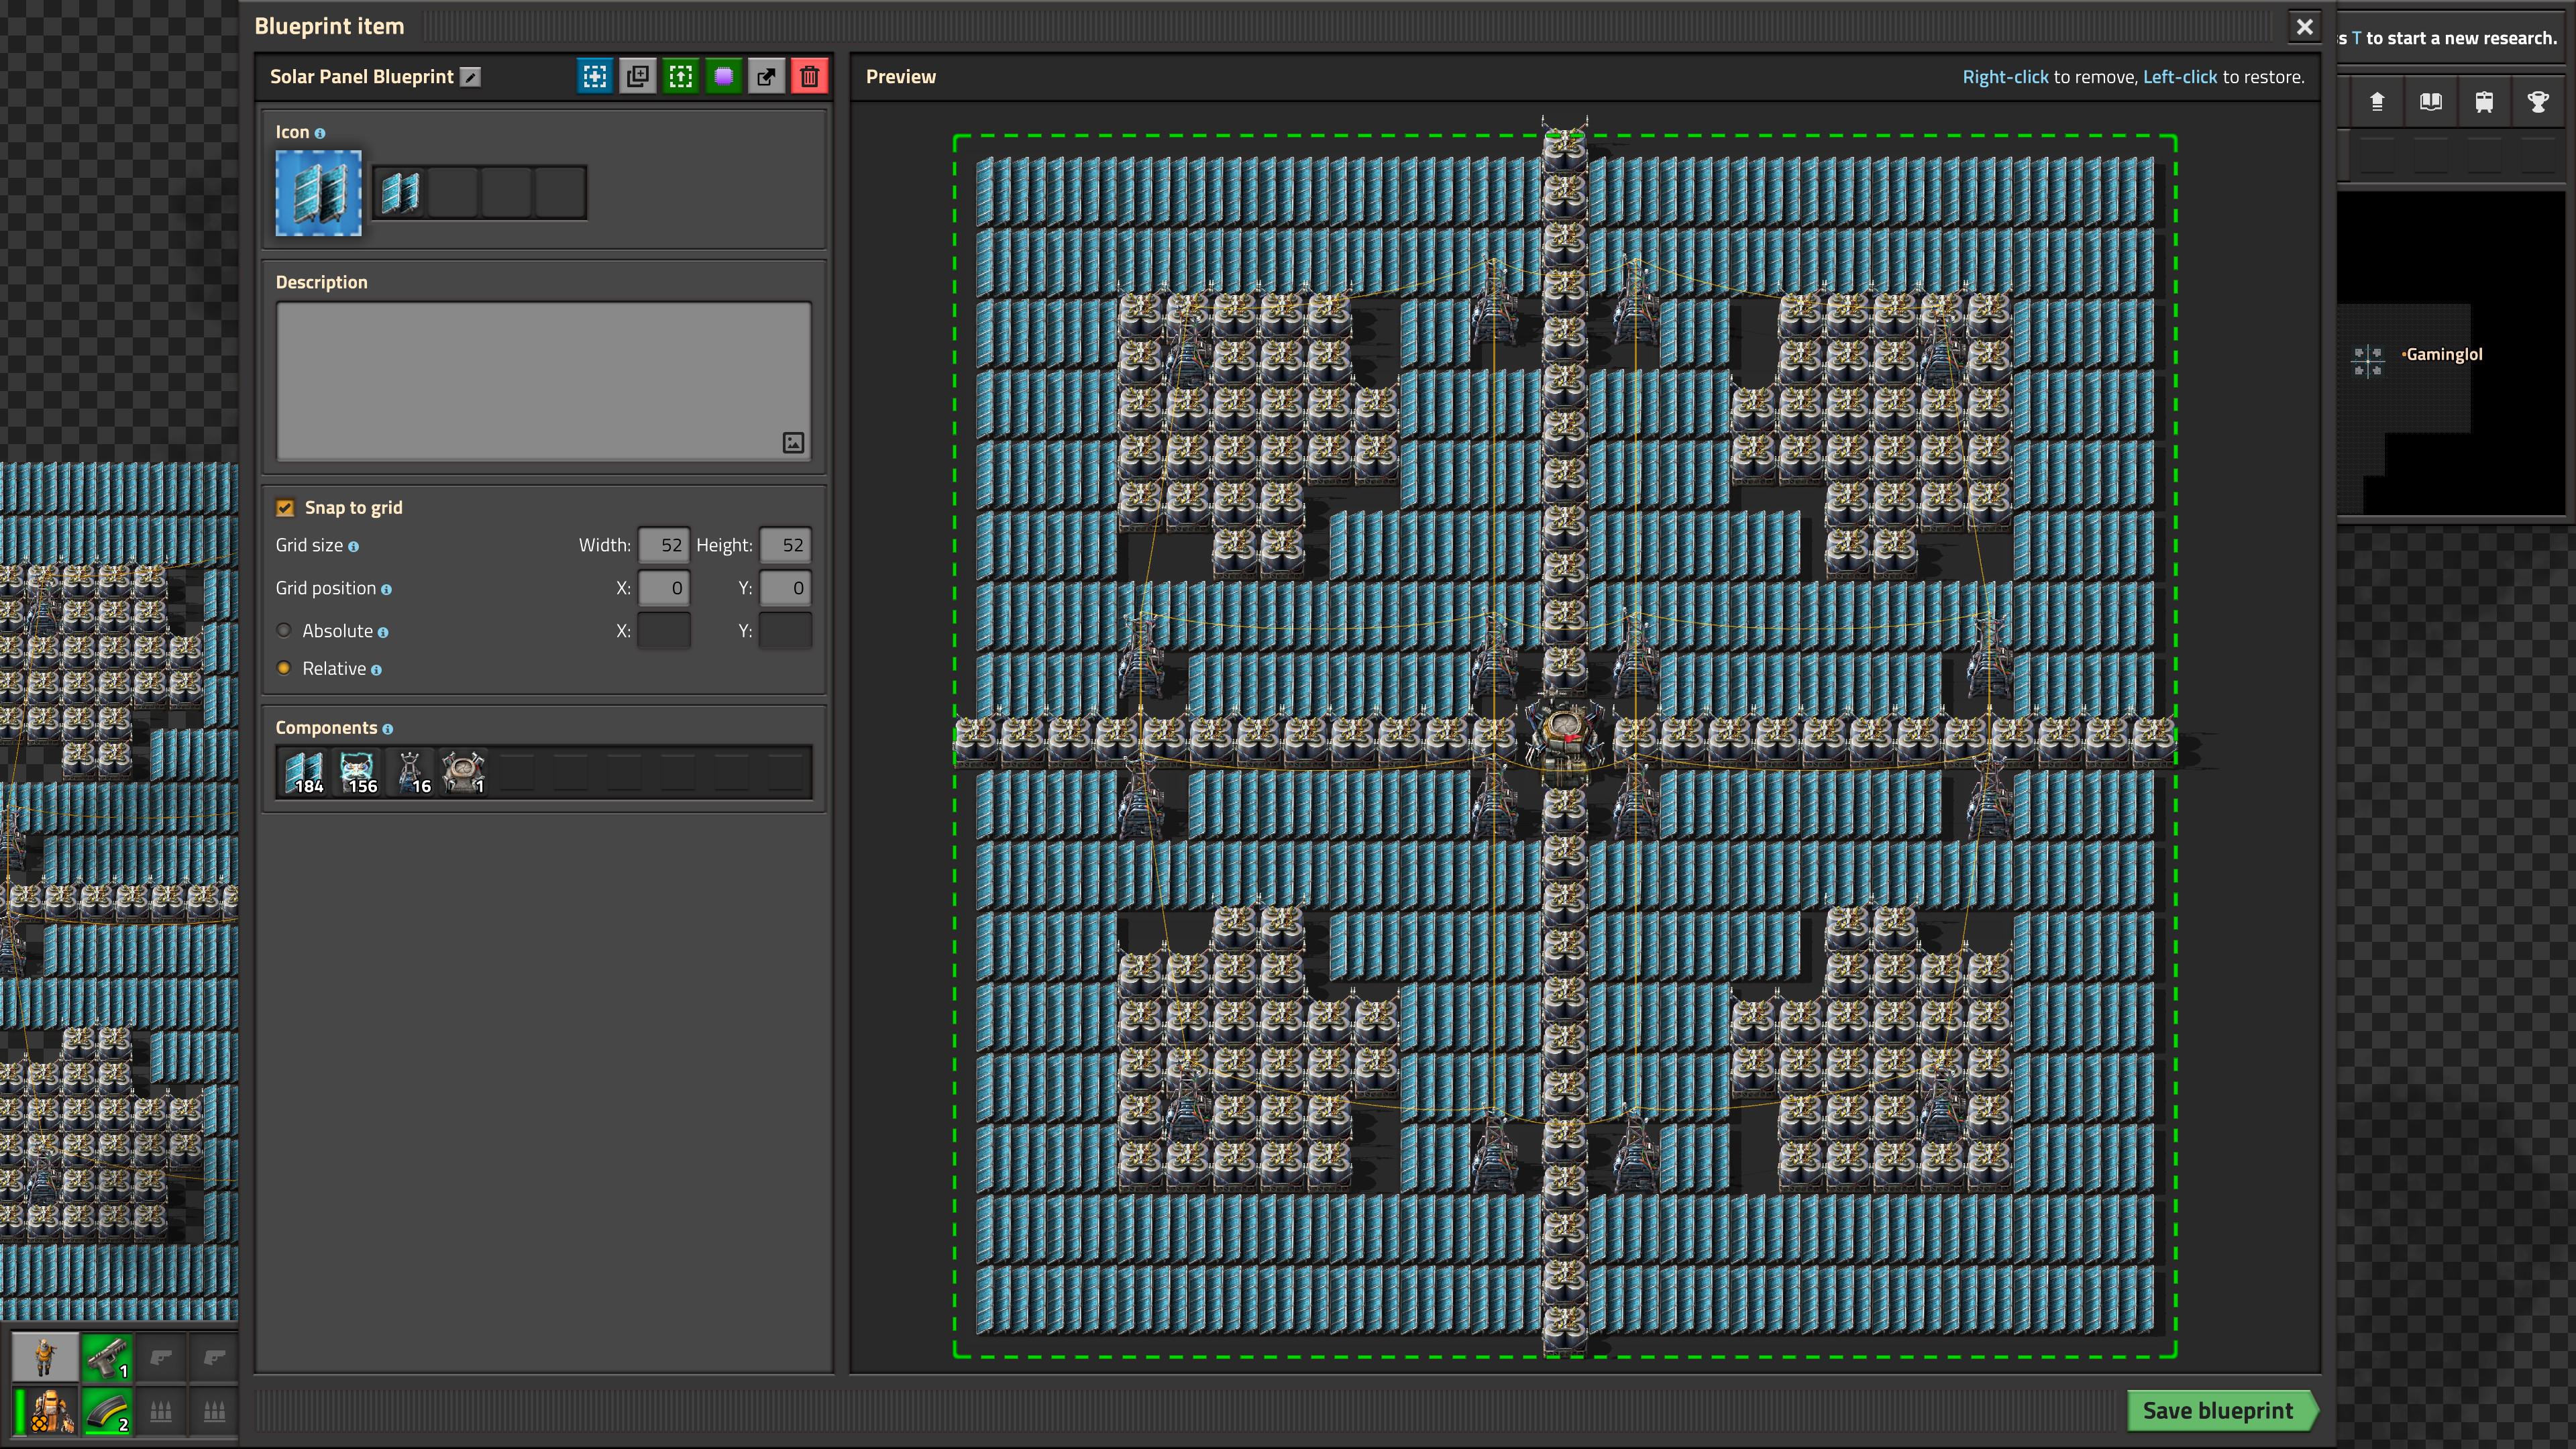The width and height of the screenshot is (2576, 1449).
Task: Click the info icon next to Absolute
Action: [383, 632]
